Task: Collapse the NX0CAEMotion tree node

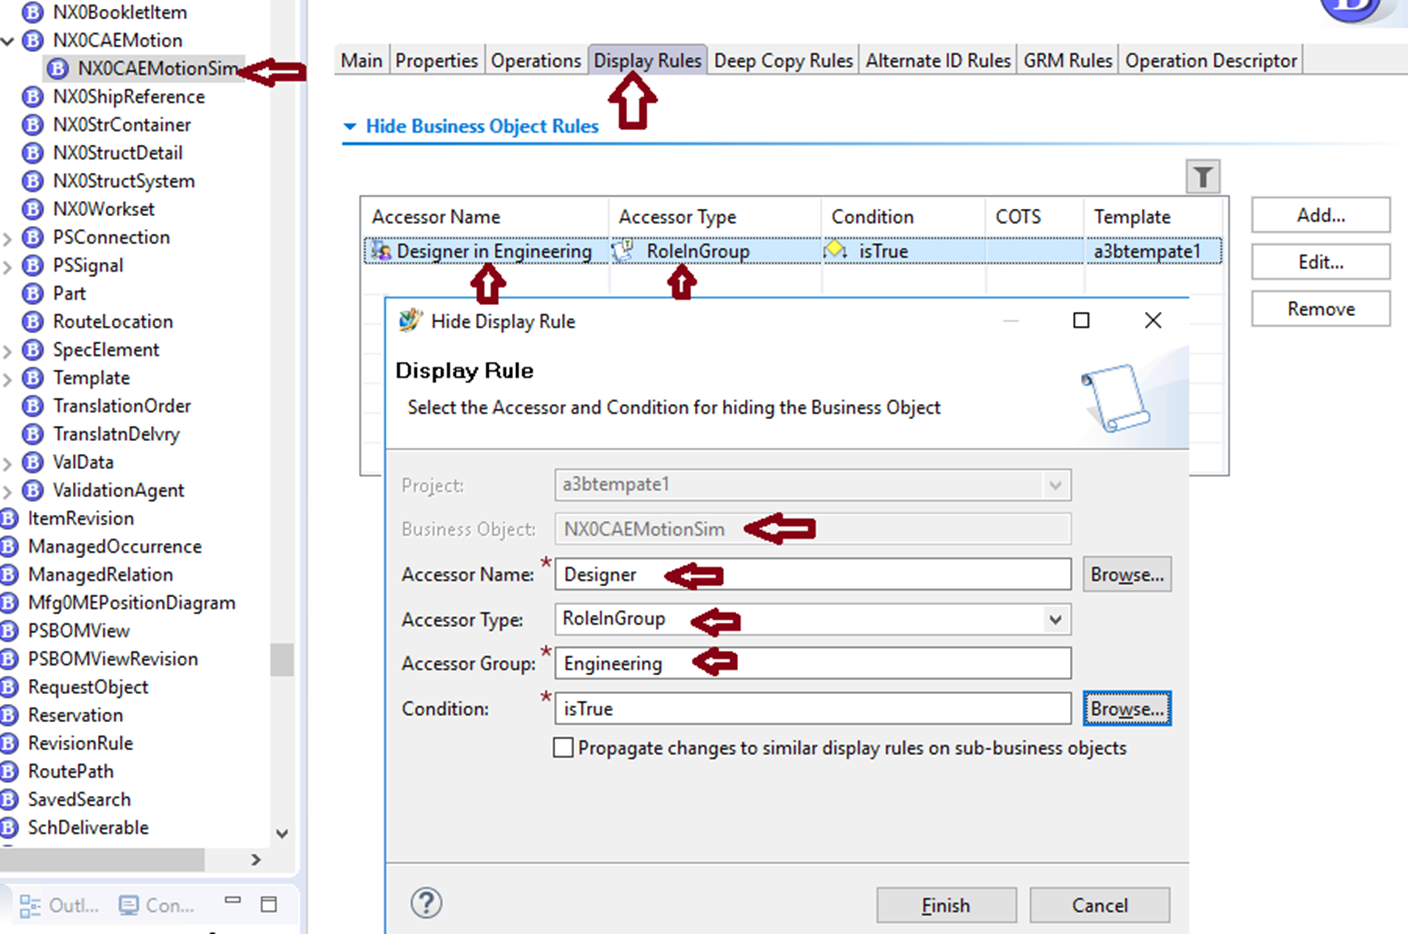Action: pos(8,41)
